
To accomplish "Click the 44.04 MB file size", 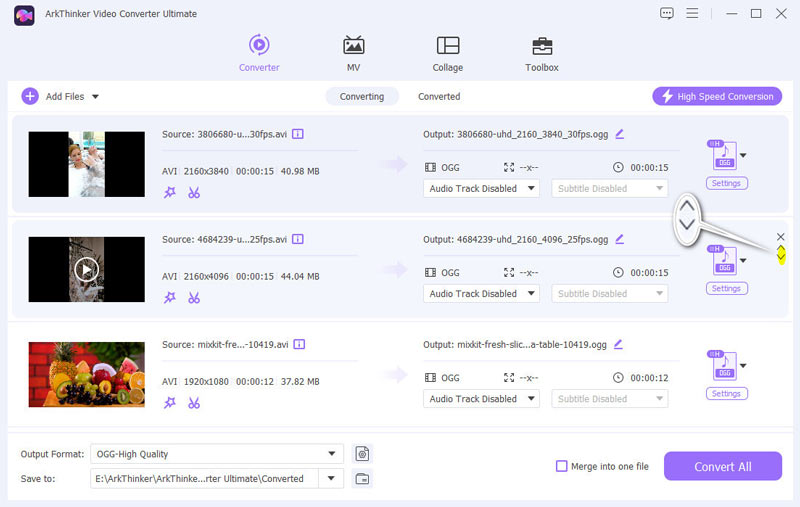I will point(300,276).
